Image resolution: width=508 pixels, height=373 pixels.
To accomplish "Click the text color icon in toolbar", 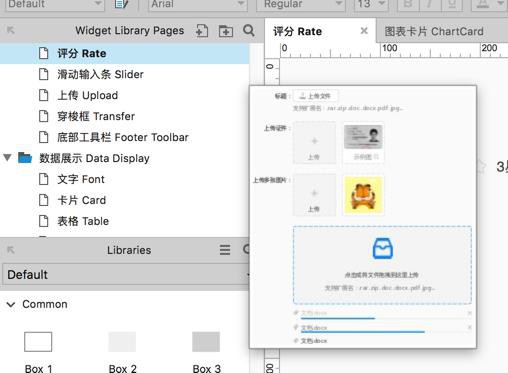I will 483,4.
